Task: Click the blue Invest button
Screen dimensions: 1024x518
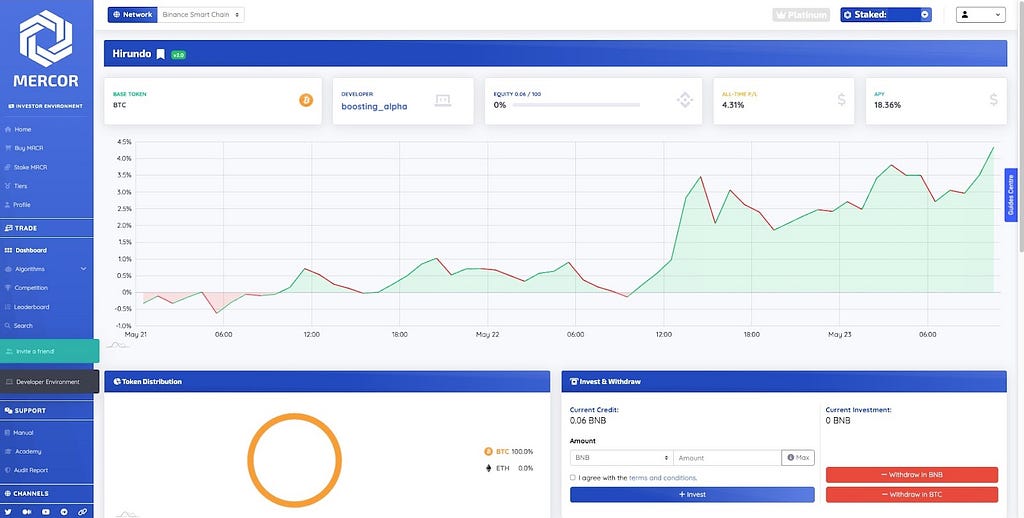Action: [x=692, y=494]
